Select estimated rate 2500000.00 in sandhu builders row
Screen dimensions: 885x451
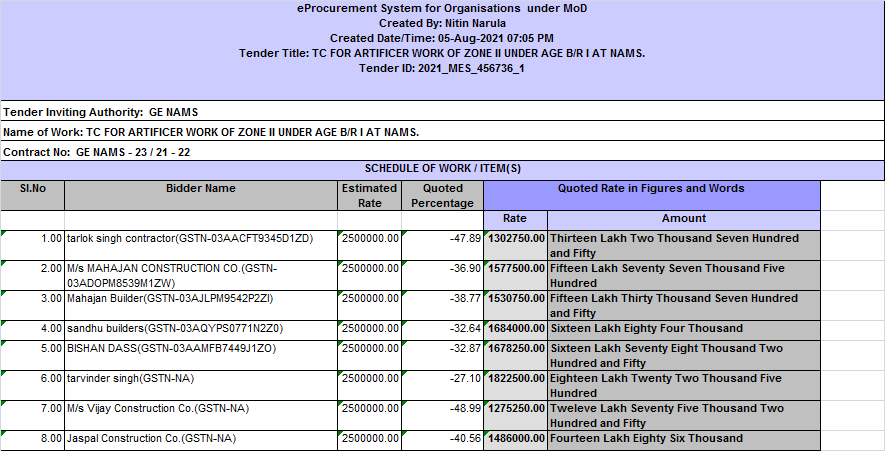[x=370, y=330]
